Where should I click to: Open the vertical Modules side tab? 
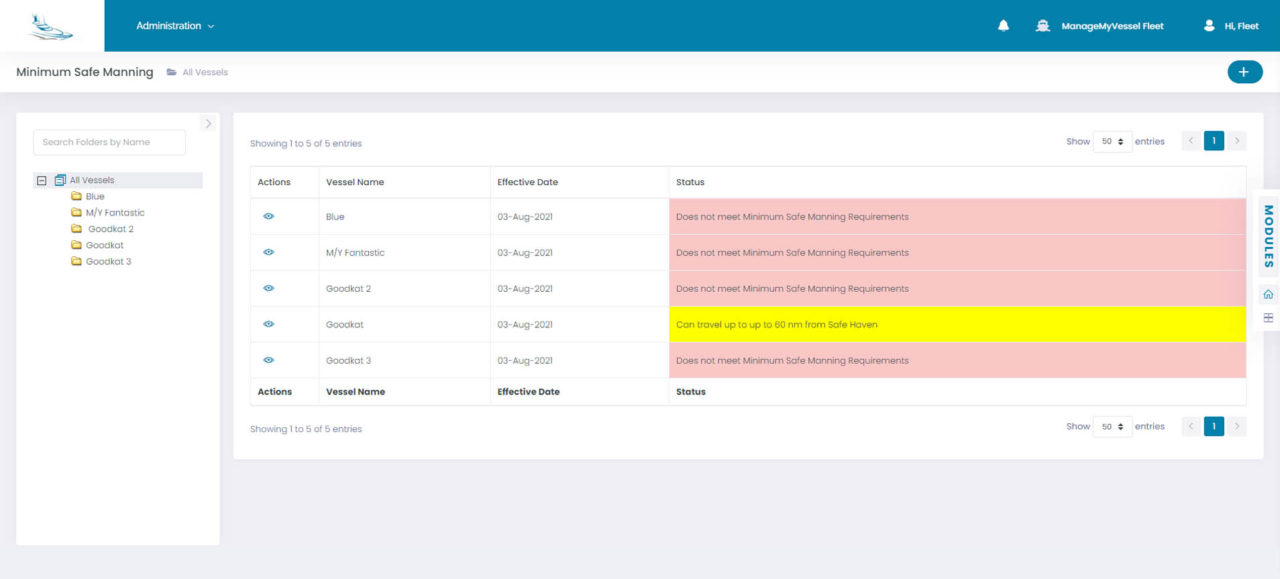tap(1268, 236)
